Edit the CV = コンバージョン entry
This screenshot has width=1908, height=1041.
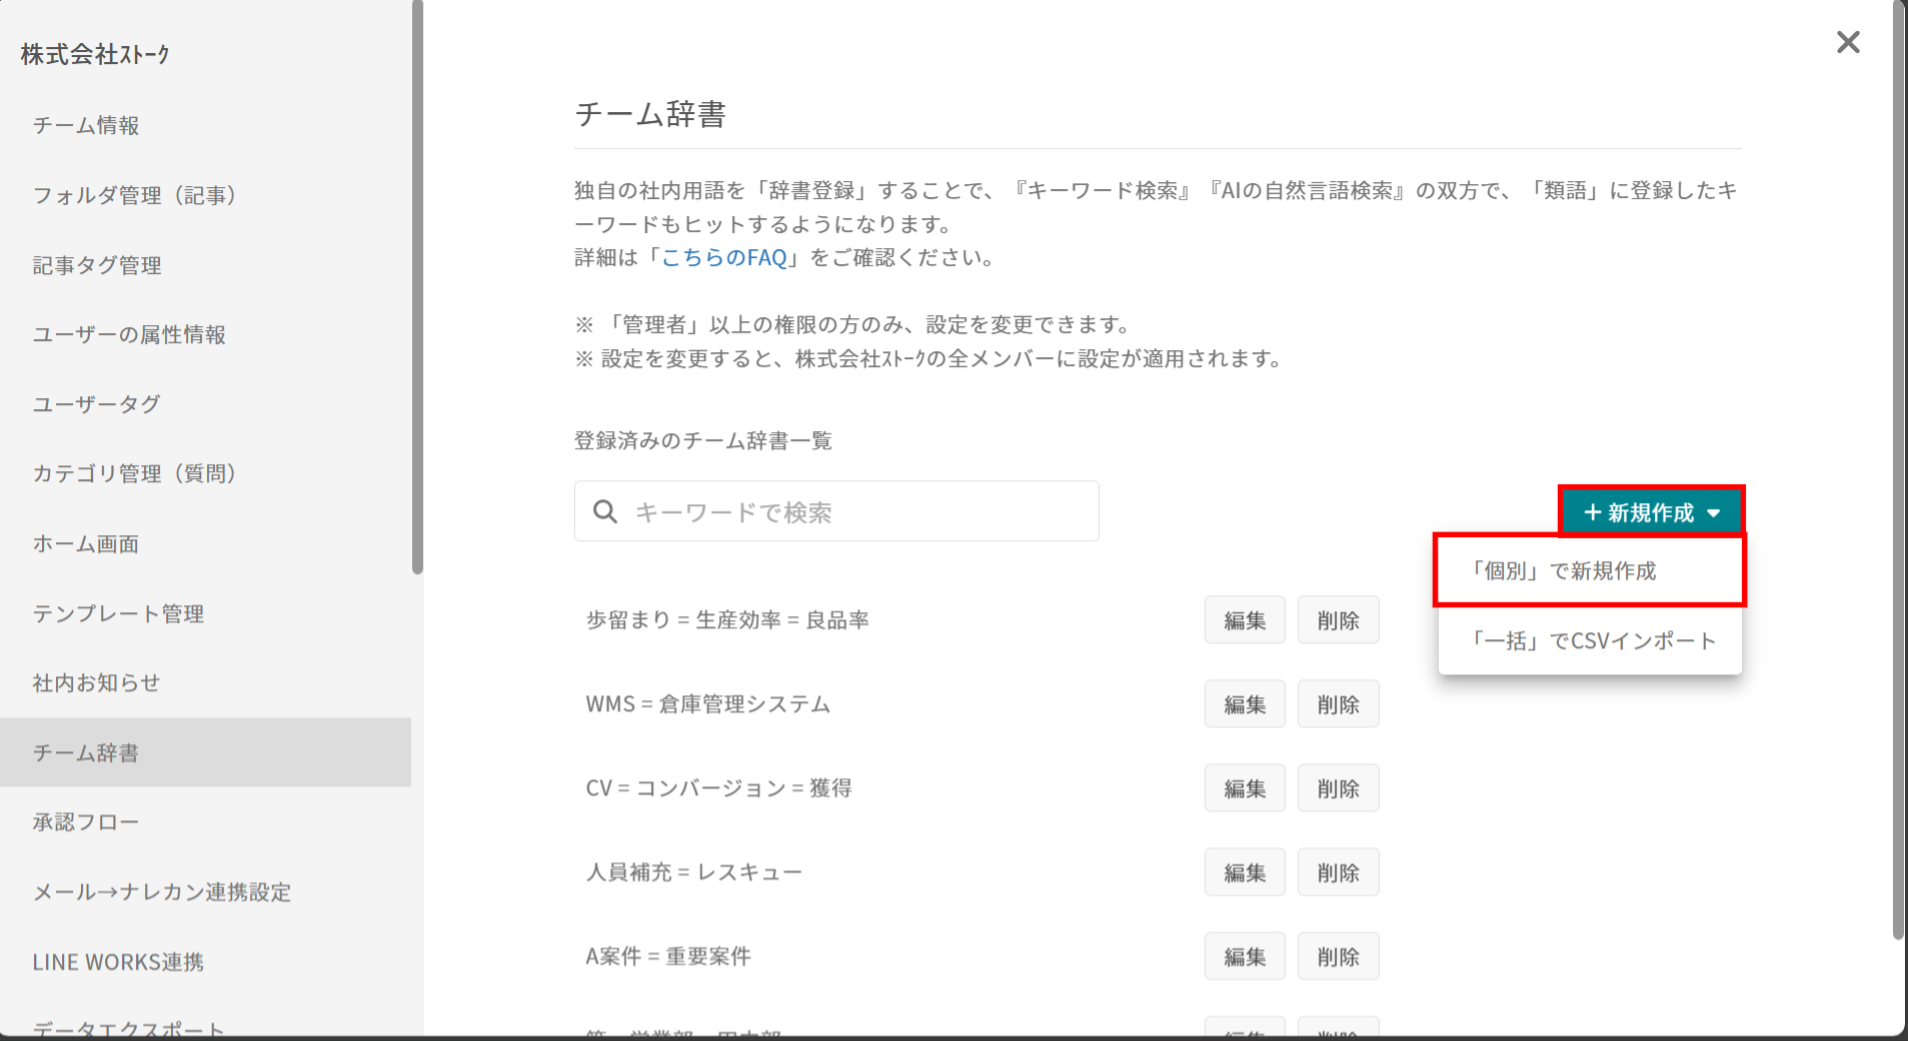click(1244, 789)
